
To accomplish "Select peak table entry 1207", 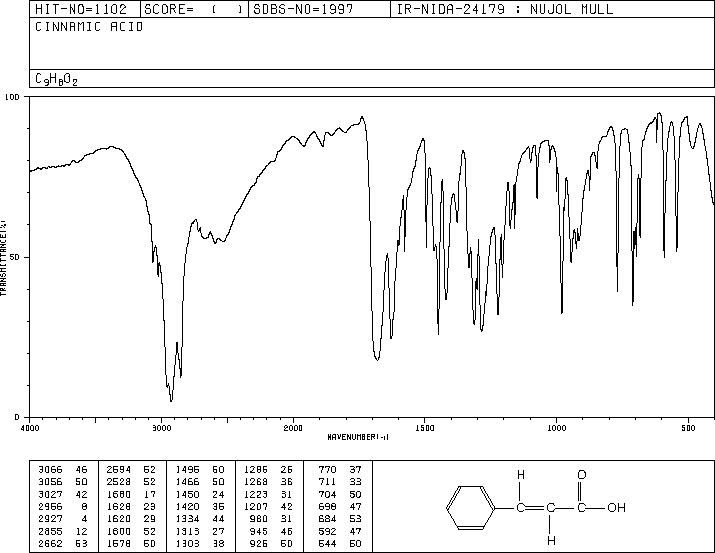I will (x=256, y=506).
